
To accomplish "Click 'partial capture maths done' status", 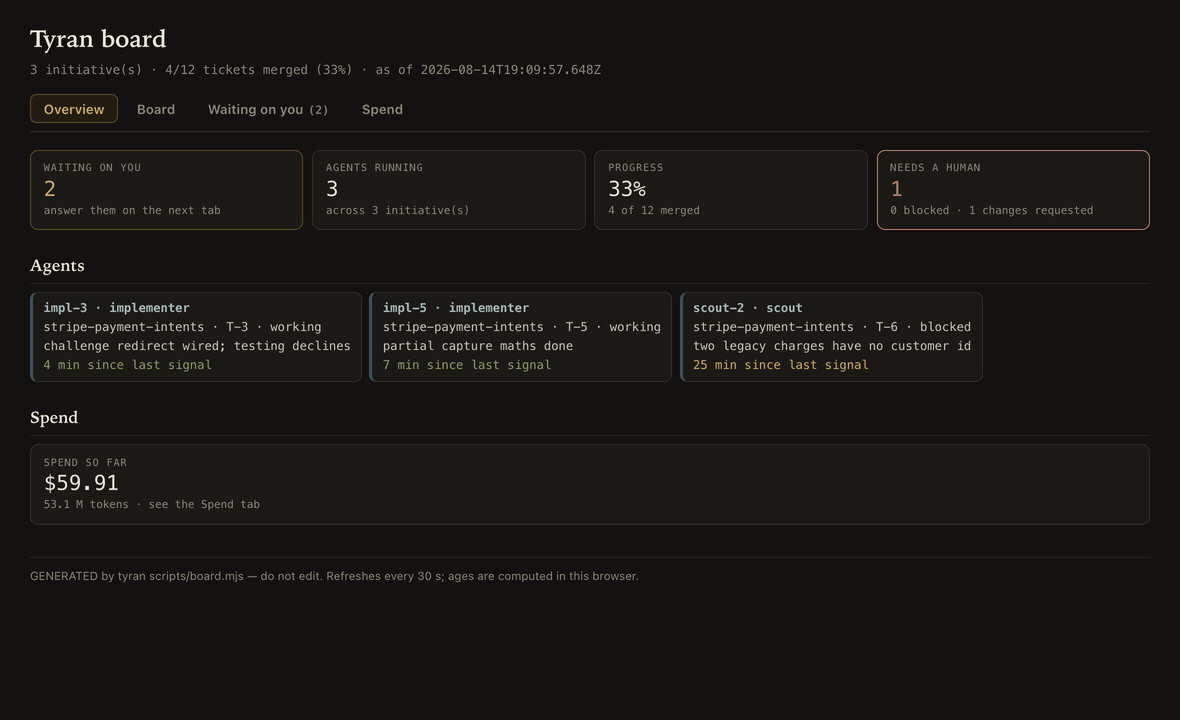I will pyautogui.click(x=478, y=346).
